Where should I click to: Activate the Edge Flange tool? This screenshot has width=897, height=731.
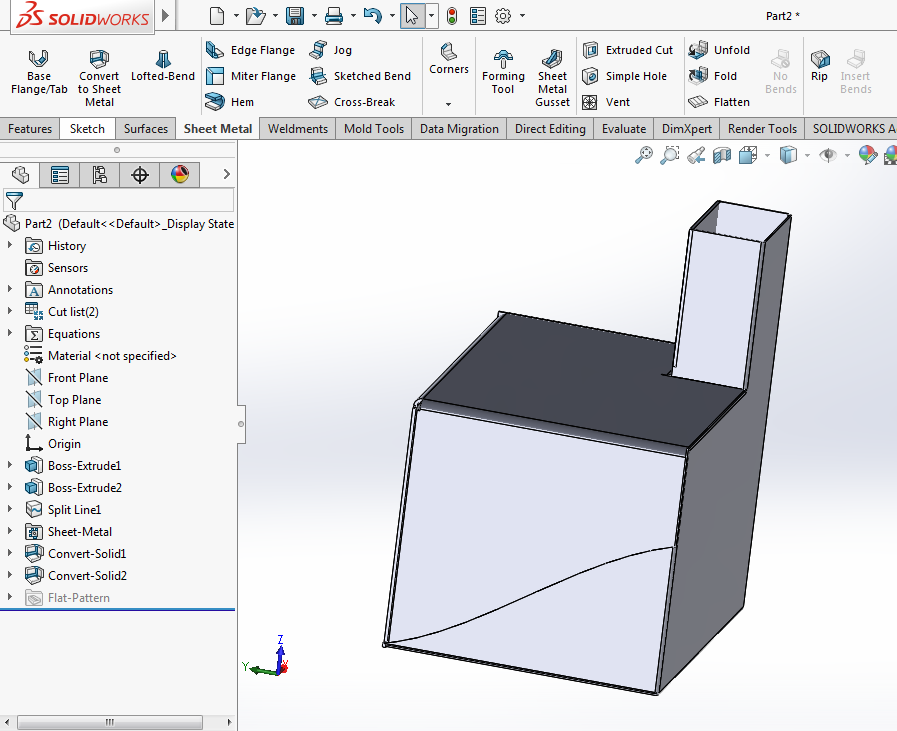(251, 50)
